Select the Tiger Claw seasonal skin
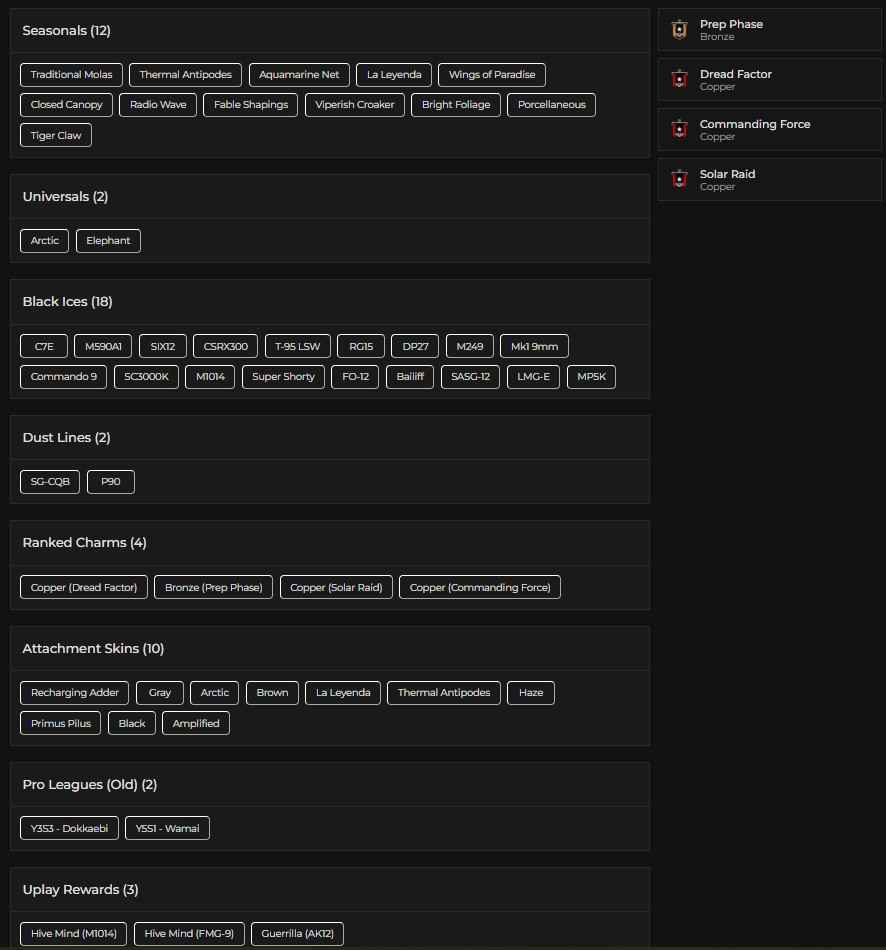Screen dimensions: 886x950 [56, 135]
